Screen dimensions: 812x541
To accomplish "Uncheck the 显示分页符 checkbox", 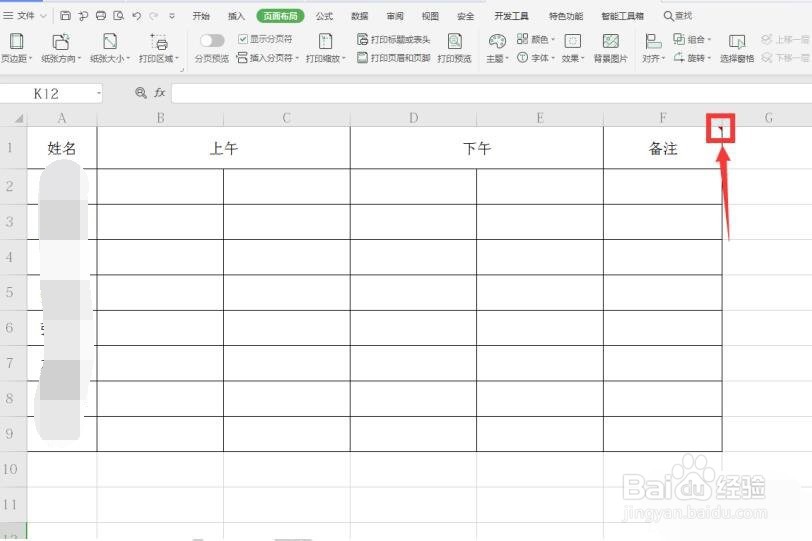I will 242,39.
